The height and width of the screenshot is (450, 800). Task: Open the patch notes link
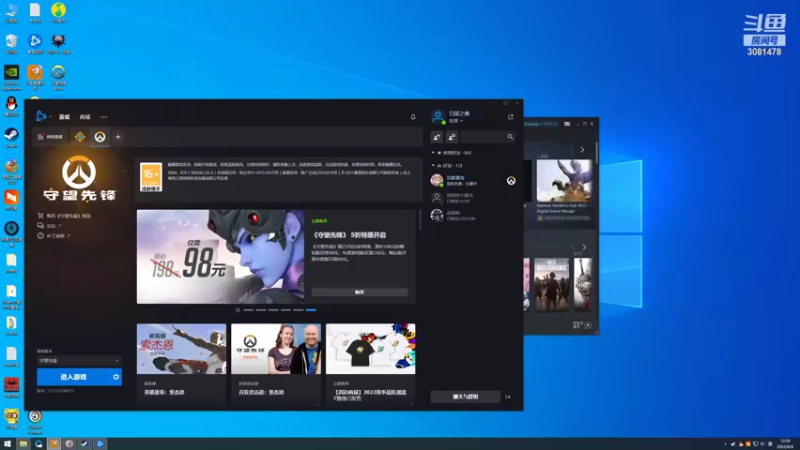(54, 236)
